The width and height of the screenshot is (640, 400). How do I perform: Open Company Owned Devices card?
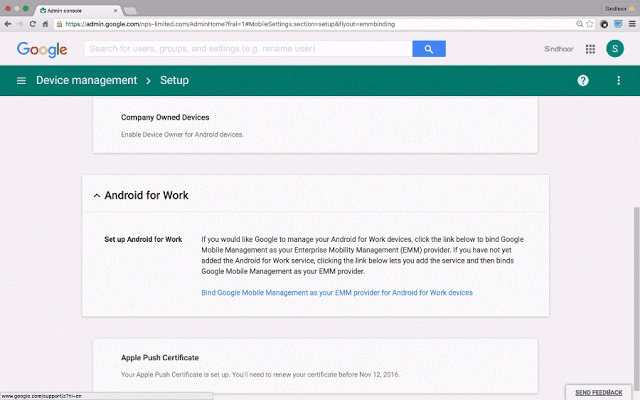315,125
